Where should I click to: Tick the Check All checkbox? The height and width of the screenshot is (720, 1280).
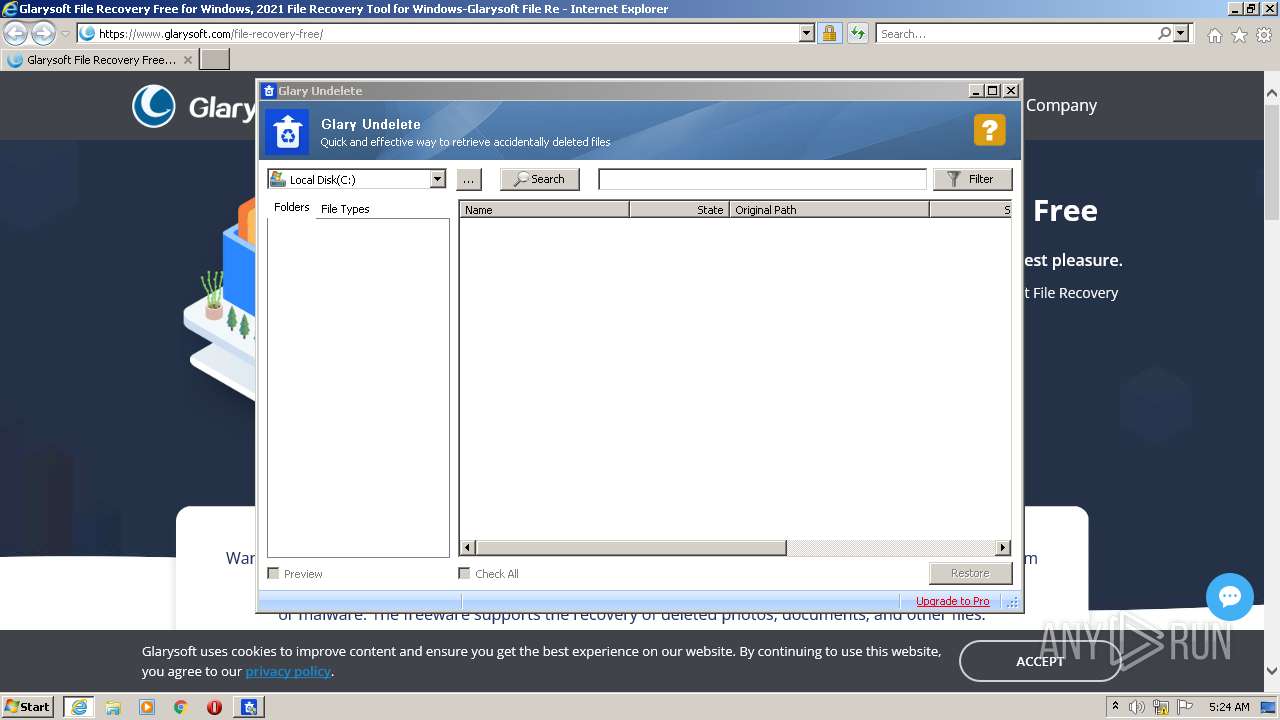464,573
